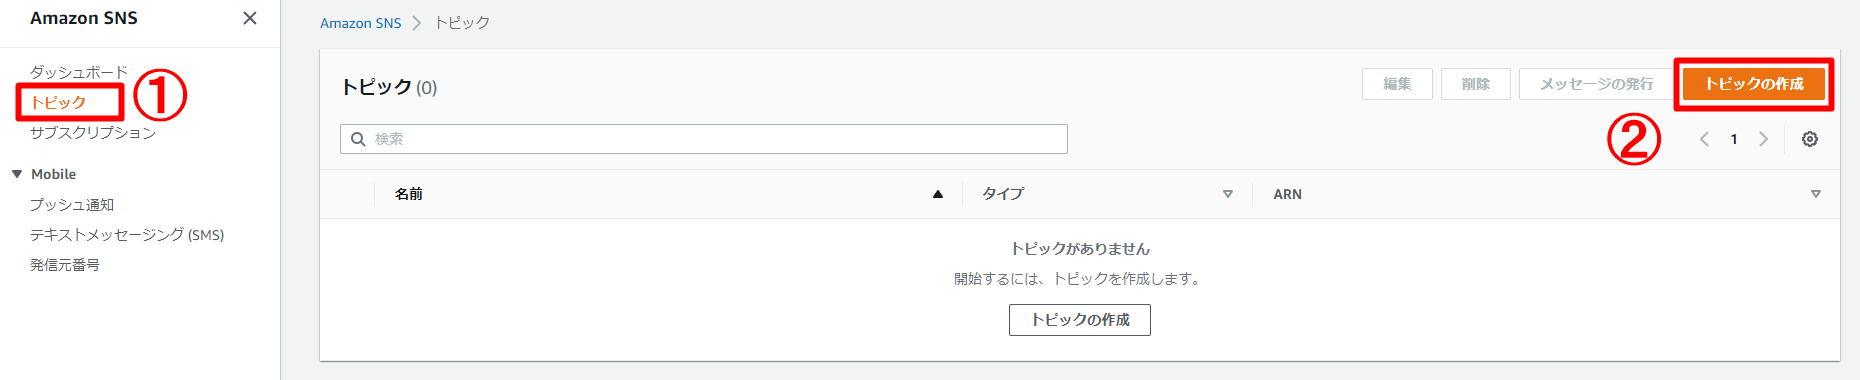This screenshot has height=380, width=1860.
Task: Sort by 名前 ascending arrow
Action: [x=938, y=194]
